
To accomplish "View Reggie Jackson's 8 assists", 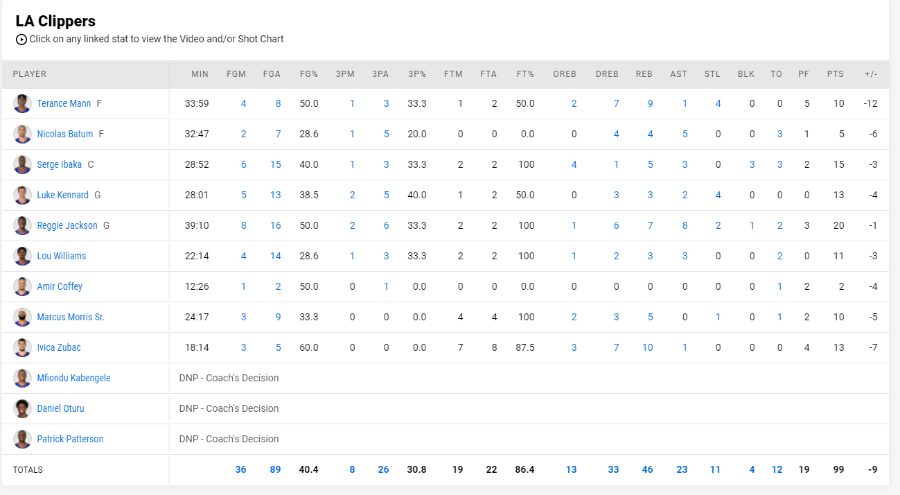I will coord(685,226).
